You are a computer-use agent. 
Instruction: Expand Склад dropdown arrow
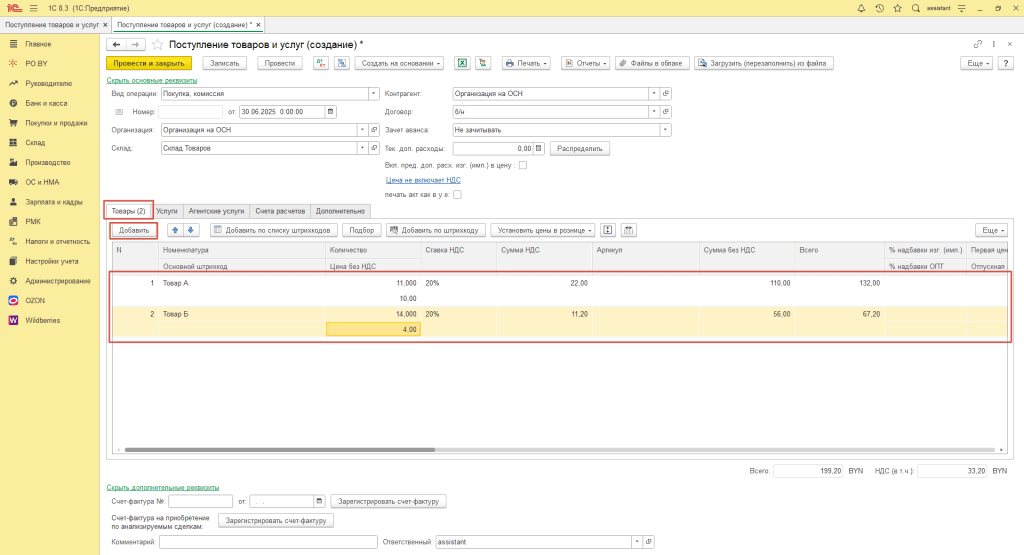[x=362, y=148]
